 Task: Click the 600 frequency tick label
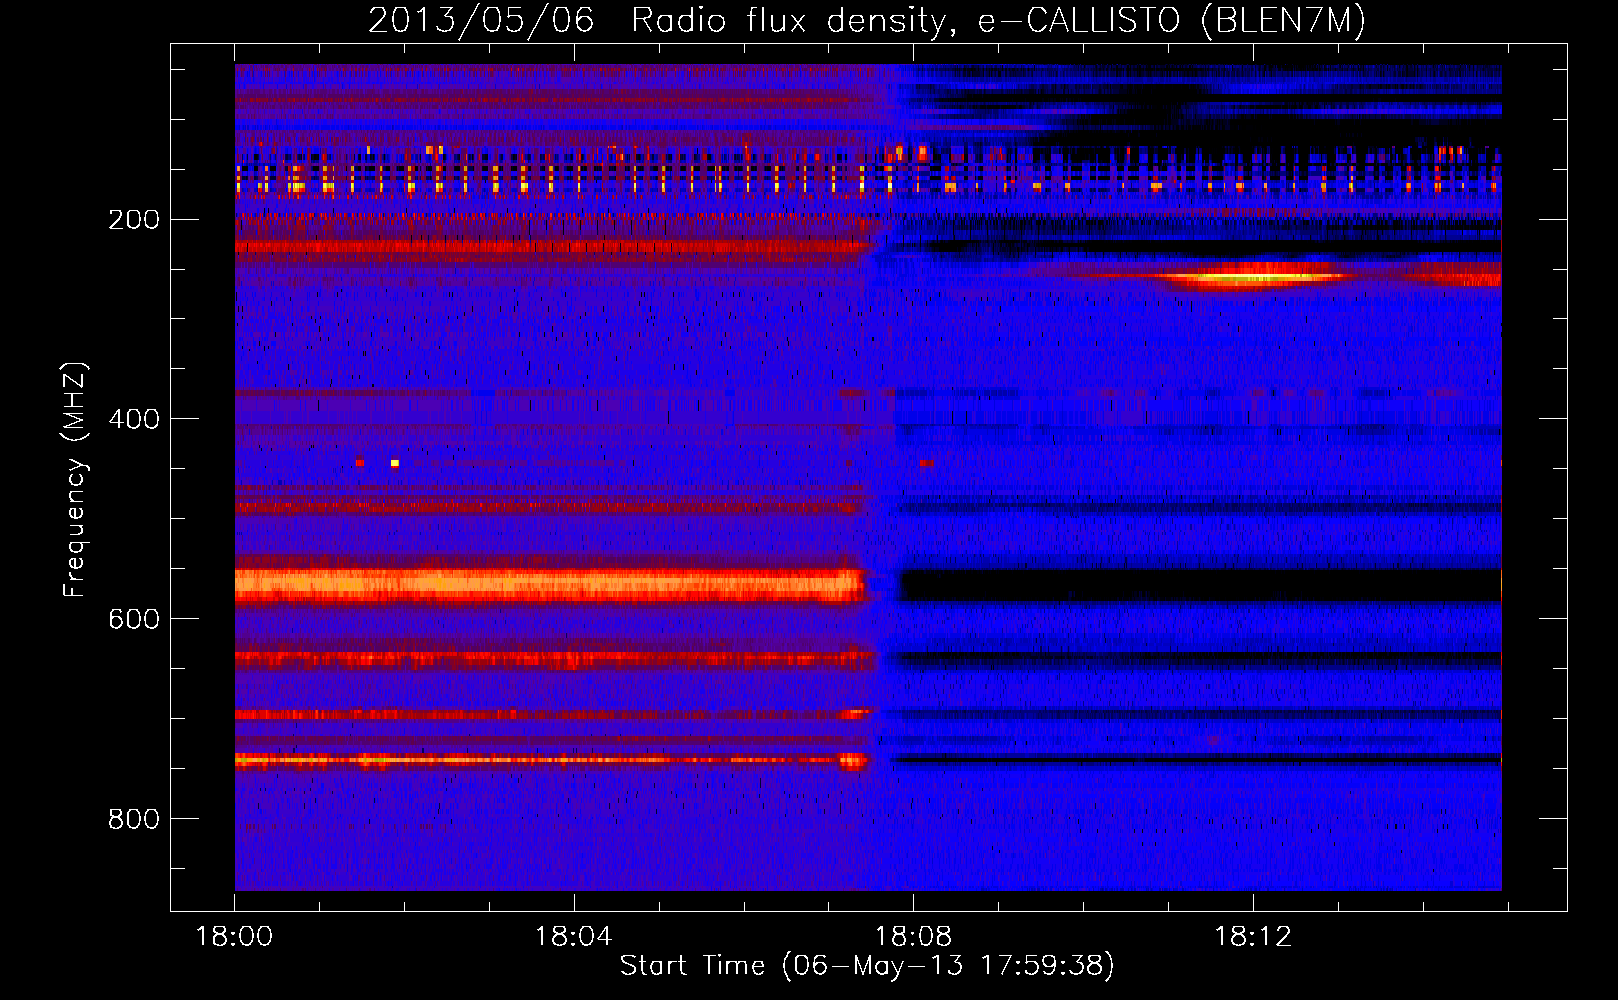[x=134, y=619]
